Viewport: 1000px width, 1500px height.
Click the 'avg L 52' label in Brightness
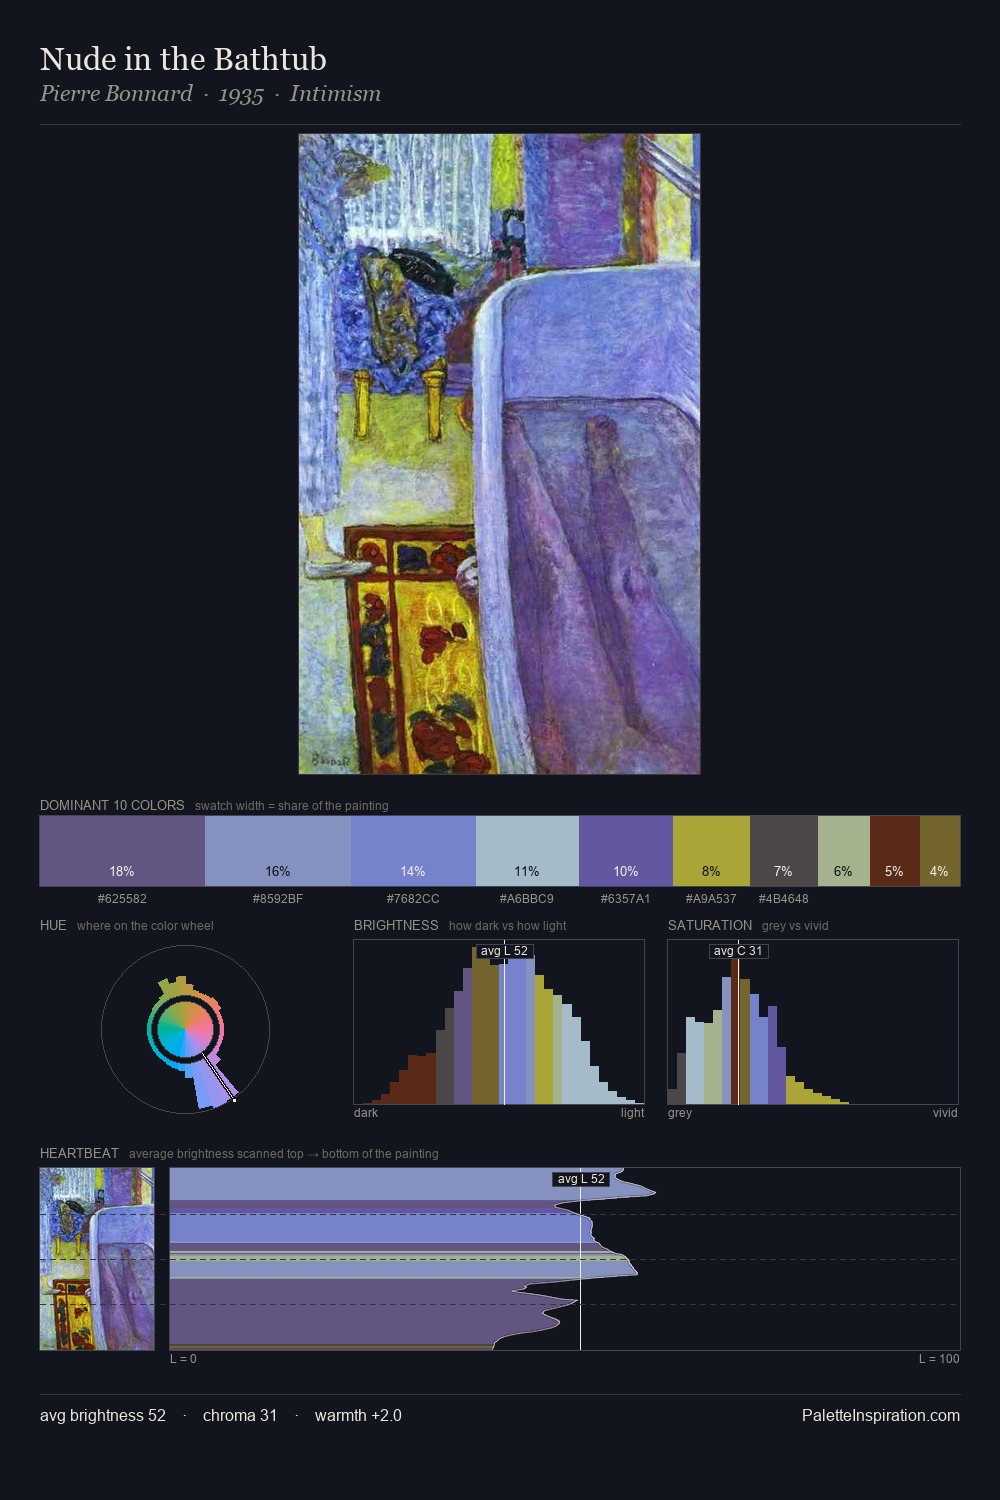[504, 951]
